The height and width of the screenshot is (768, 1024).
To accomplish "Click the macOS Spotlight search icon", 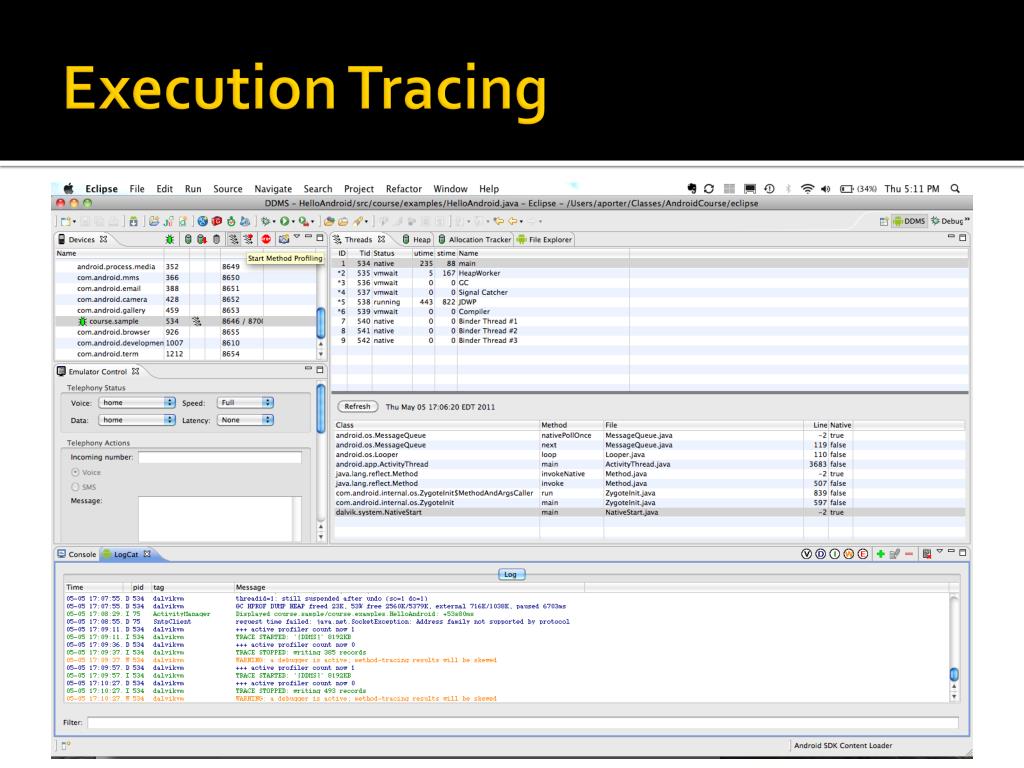I will point(955,189).
